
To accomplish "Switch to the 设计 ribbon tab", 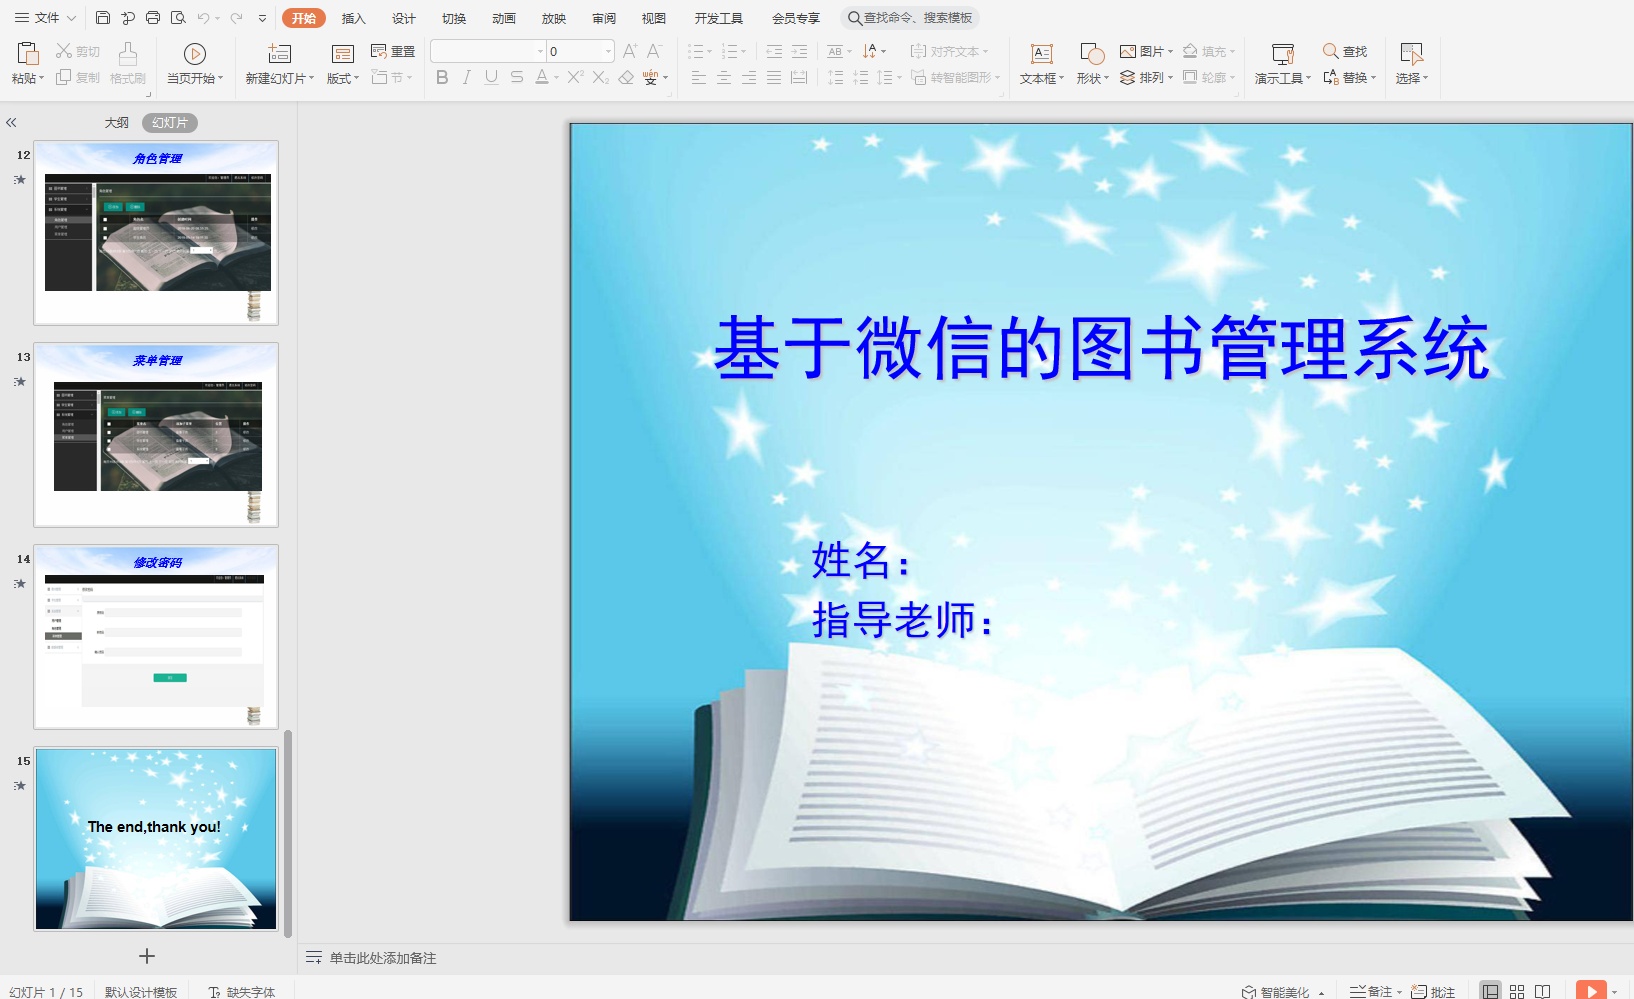I will 404,18.
